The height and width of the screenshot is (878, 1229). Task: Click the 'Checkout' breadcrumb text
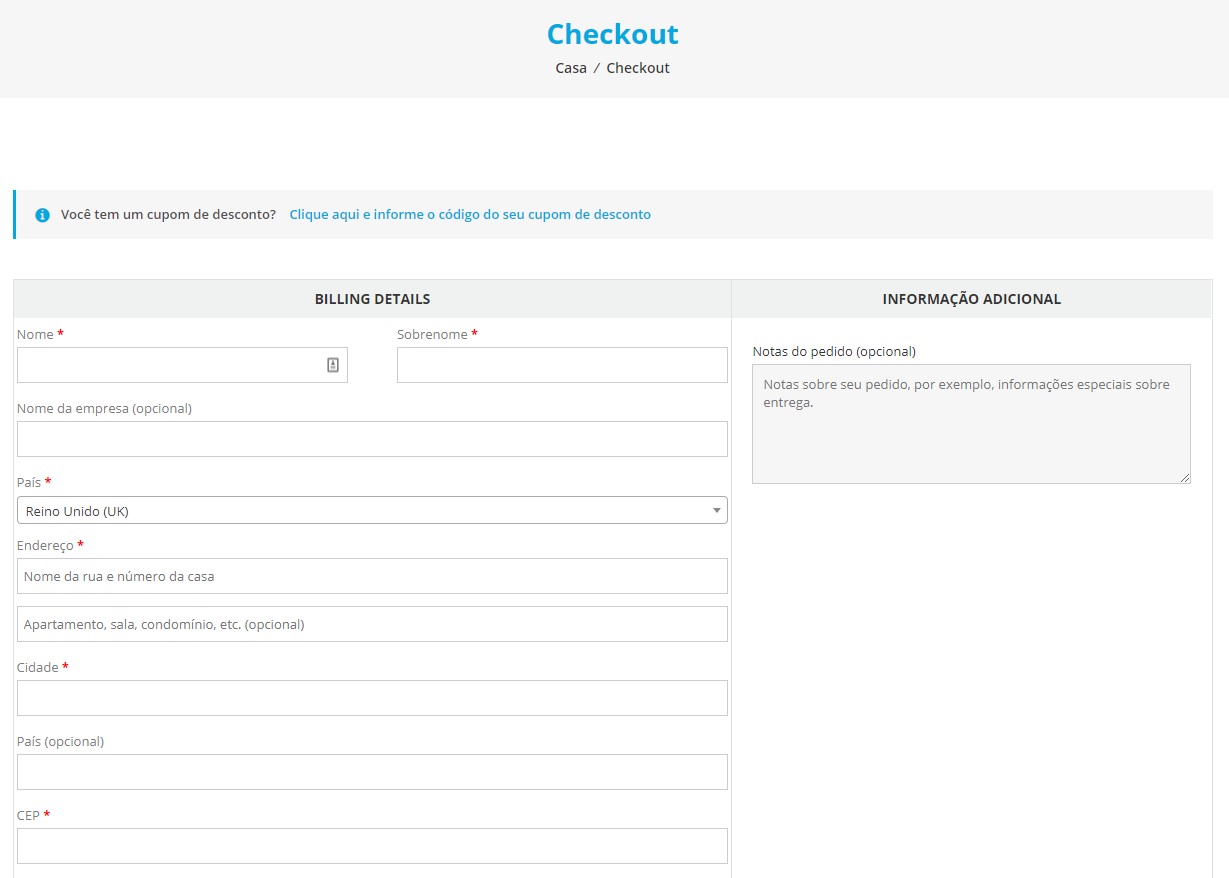pos(638,68)
